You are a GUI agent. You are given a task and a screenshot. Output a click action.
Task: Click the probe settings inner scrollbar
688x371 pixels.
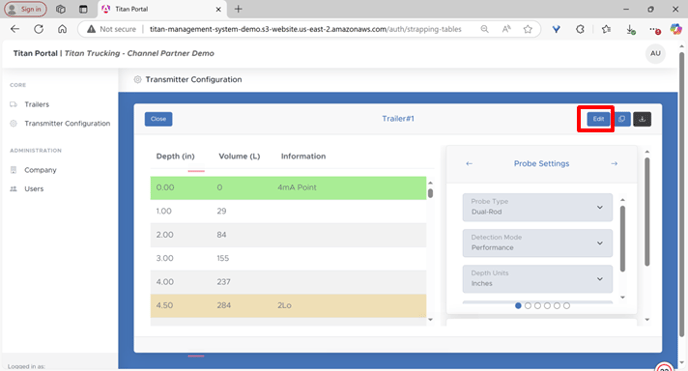[x=622, y=239]
